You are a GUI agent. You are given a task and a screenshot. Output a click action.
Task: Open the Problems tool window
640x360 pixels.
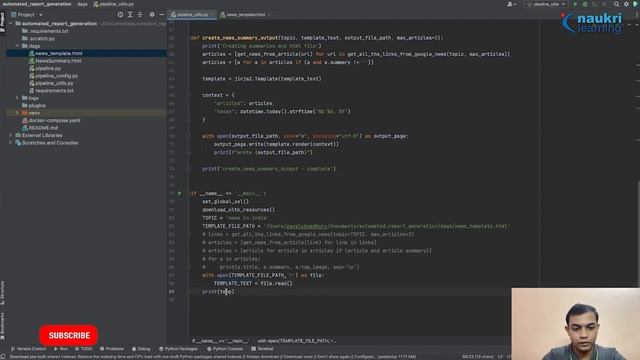pos(112,349)
